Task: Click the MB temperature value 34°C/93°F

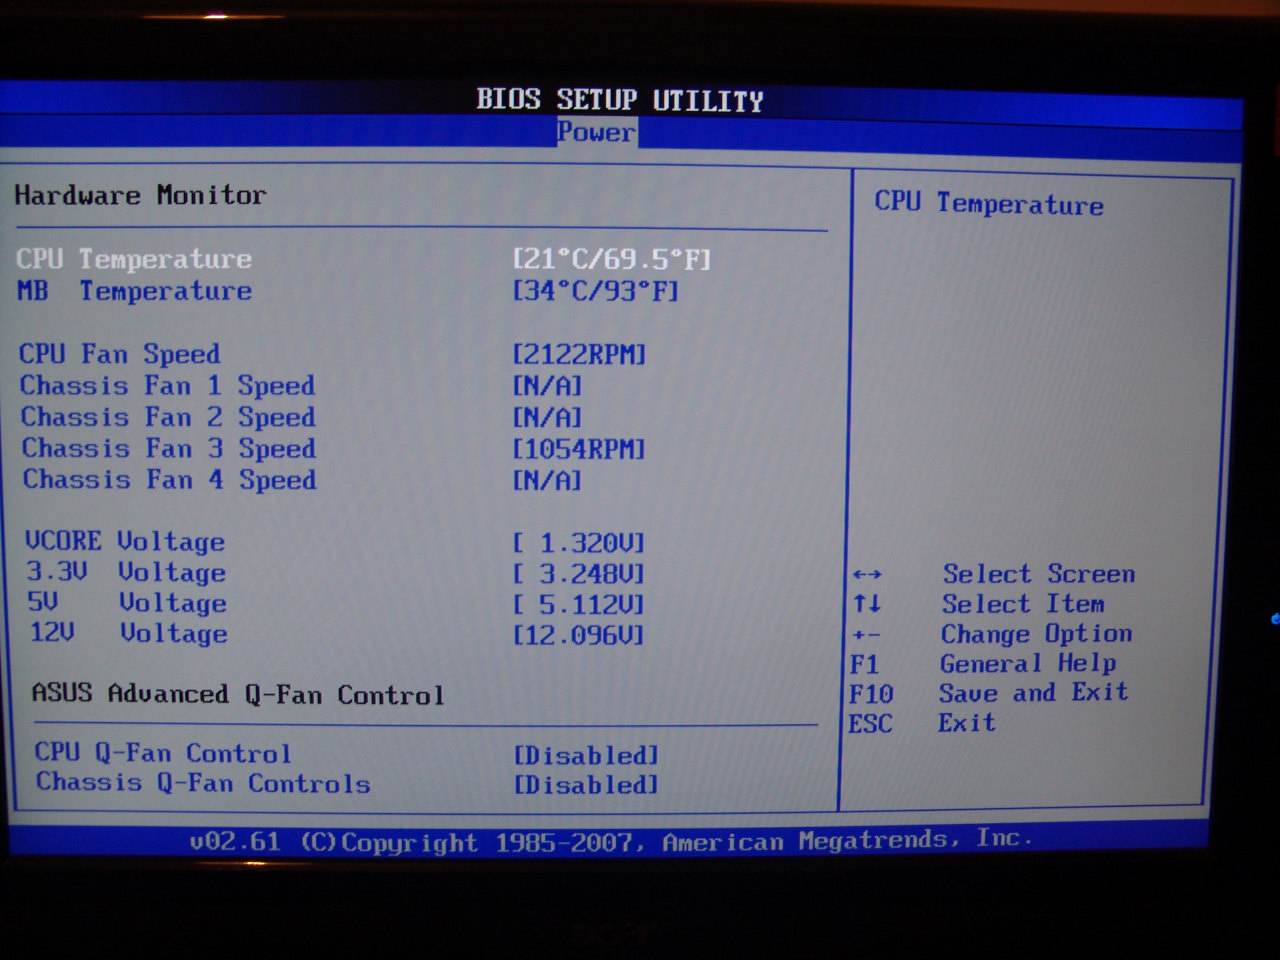Action: pyautogui.click(x=595, y=291)
